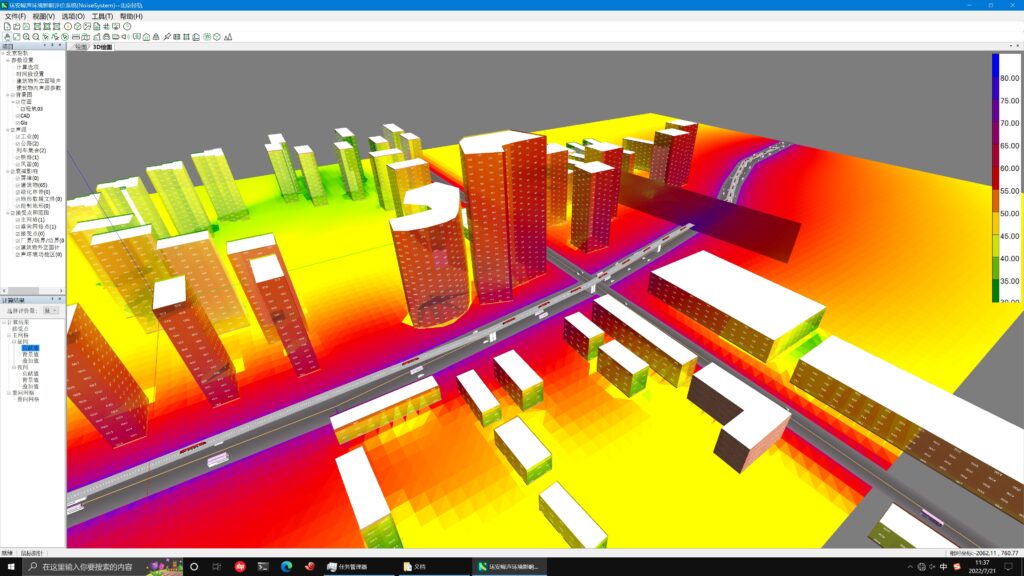Collapse the 声源 tree node

point(5,130)
